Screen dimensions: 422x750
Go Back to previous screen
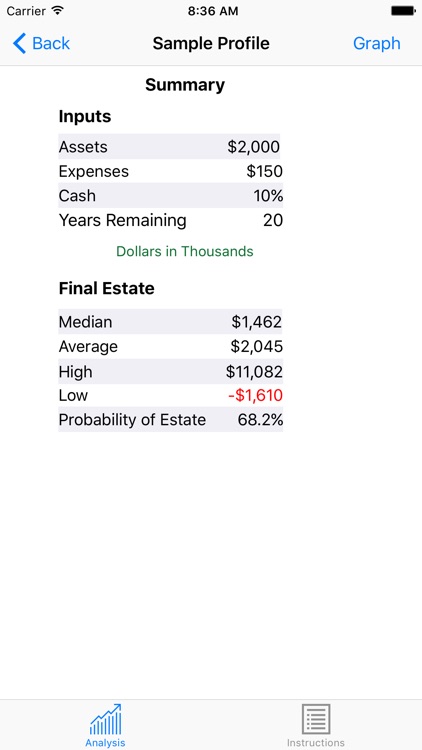tap(41, 44)
